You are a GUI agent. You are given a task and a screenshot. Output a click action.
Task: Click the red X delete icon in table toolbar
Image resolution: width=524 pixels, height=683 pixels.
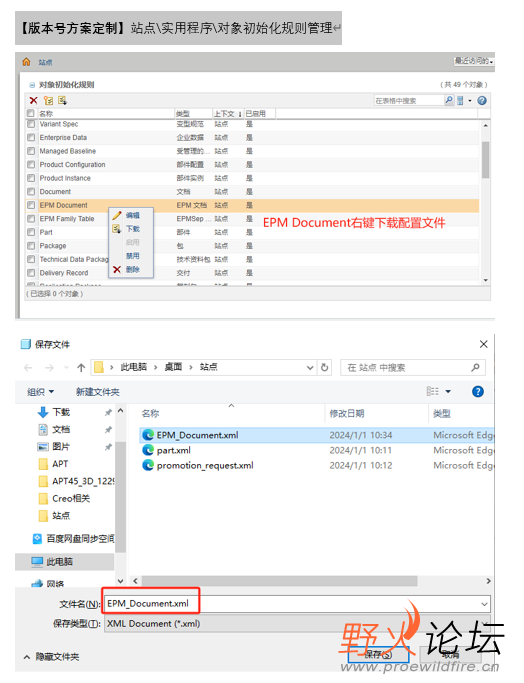[x=33, y=101]
